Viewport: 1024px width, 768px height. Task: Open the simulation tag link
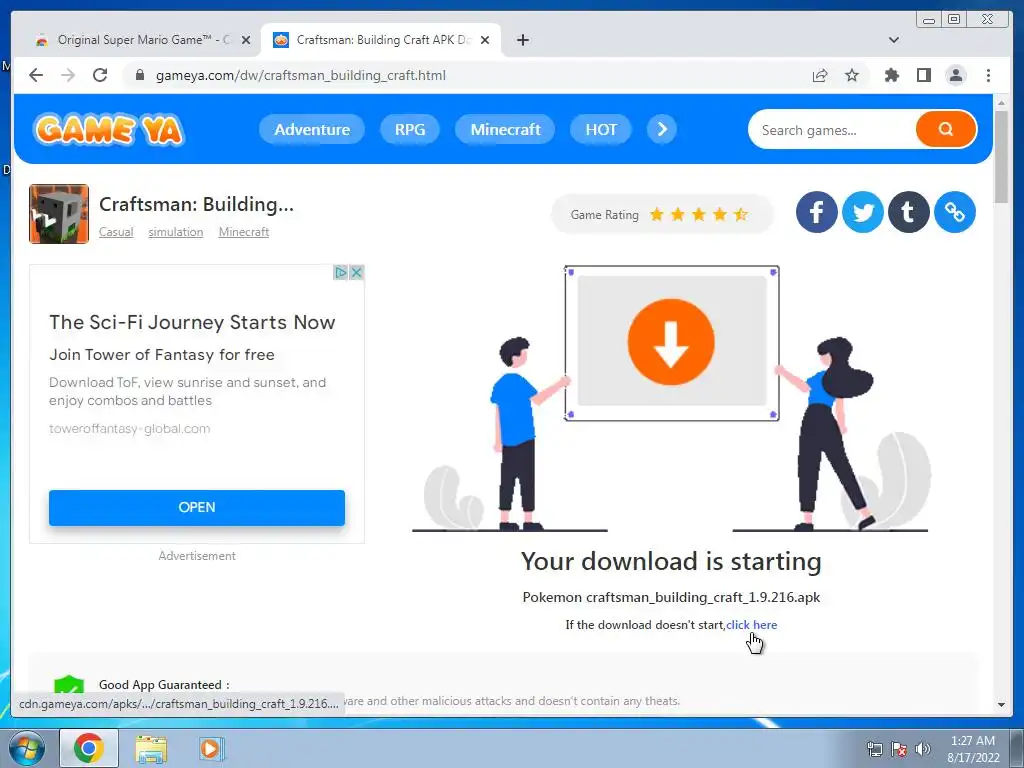[x=175, y=232]
